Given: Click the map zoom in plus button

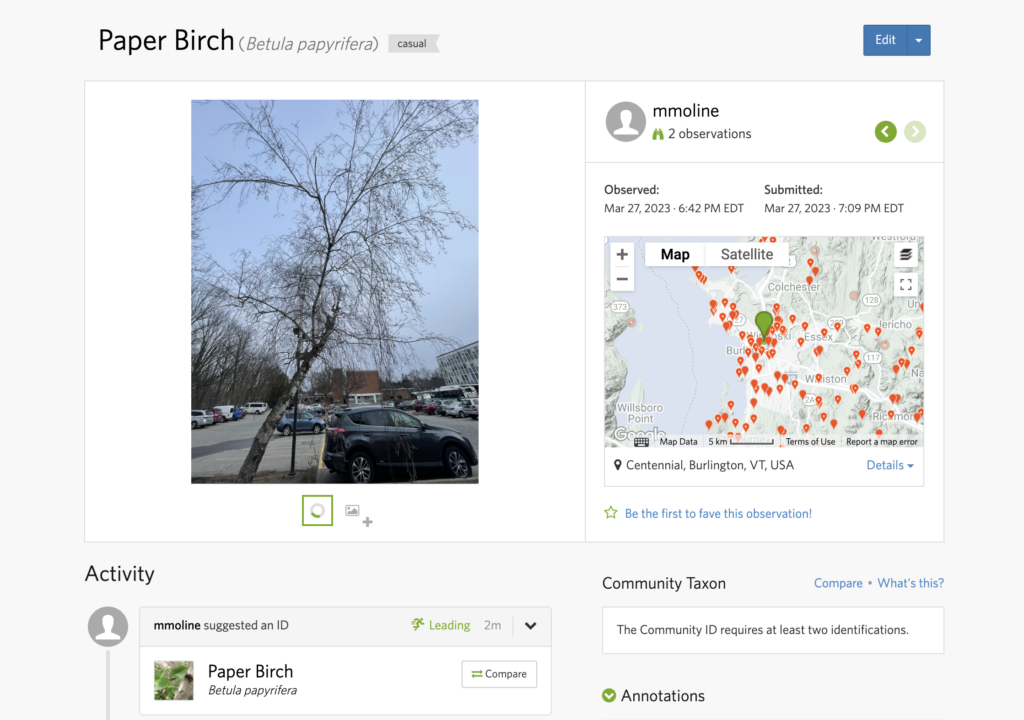Looking at the screenshot, I should (622, 255).
